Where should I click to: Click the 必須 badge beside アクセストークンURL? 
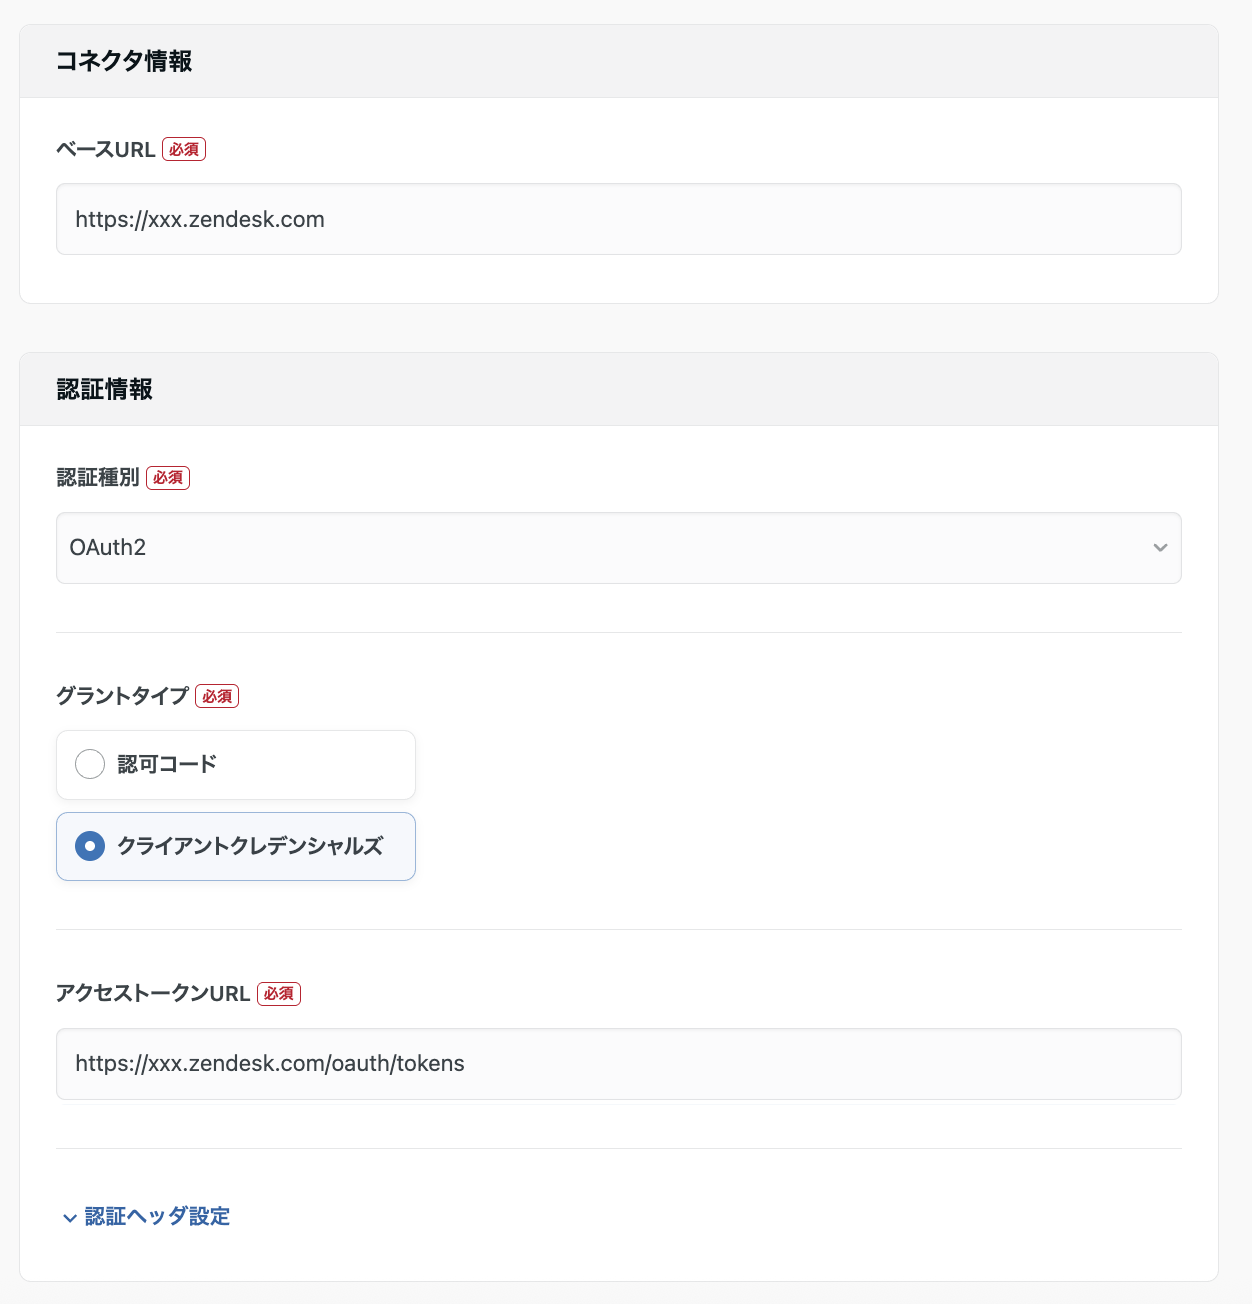point(279,994)
